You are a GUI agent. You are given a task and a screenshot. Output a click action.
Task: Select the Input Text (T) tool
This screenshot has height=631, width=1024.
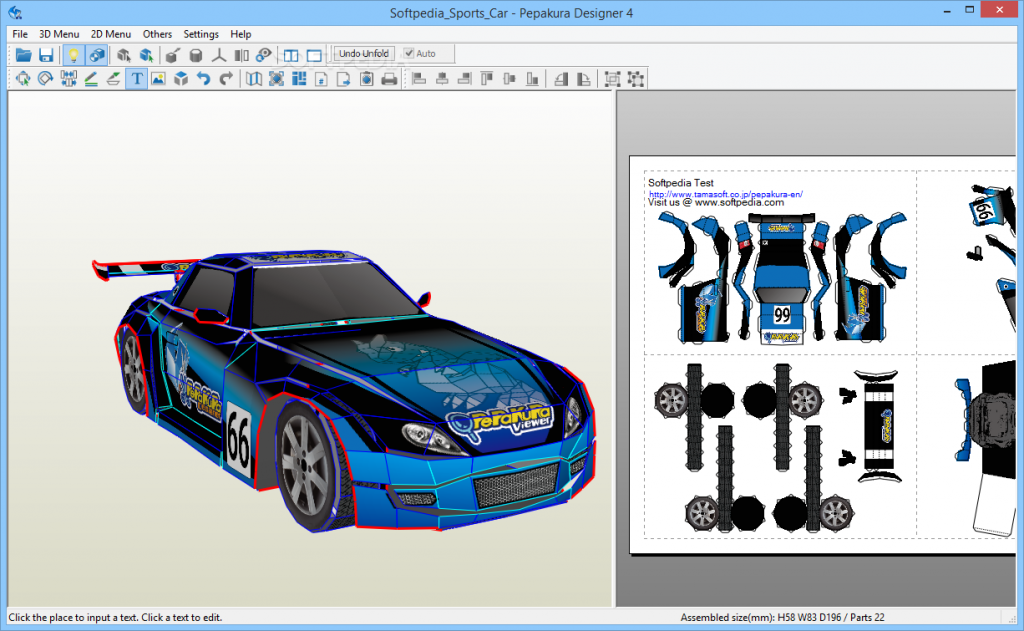click(x=136, y=79)
